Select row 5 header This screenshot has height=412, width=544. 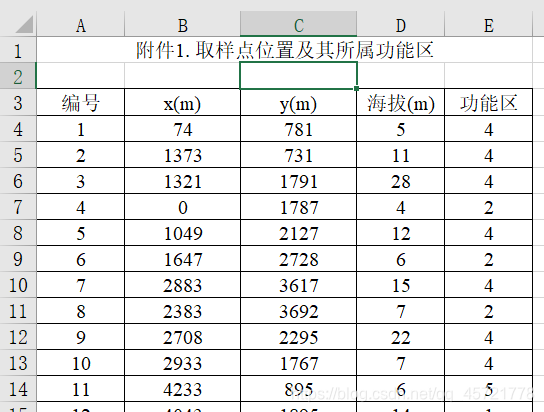(18, 154)
